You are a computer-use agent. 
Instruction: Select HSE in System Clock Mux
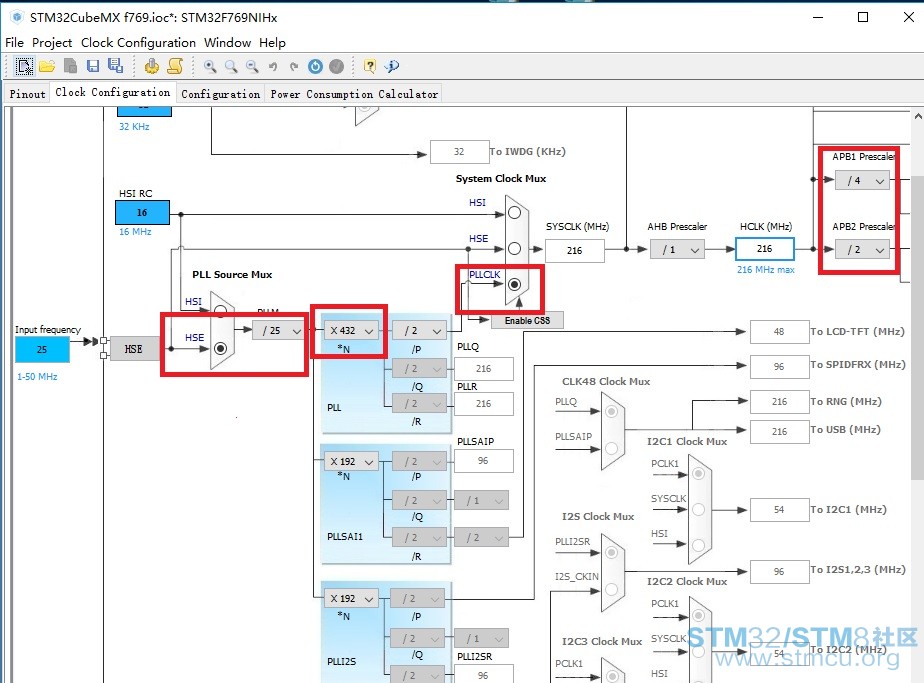[514, 249]
